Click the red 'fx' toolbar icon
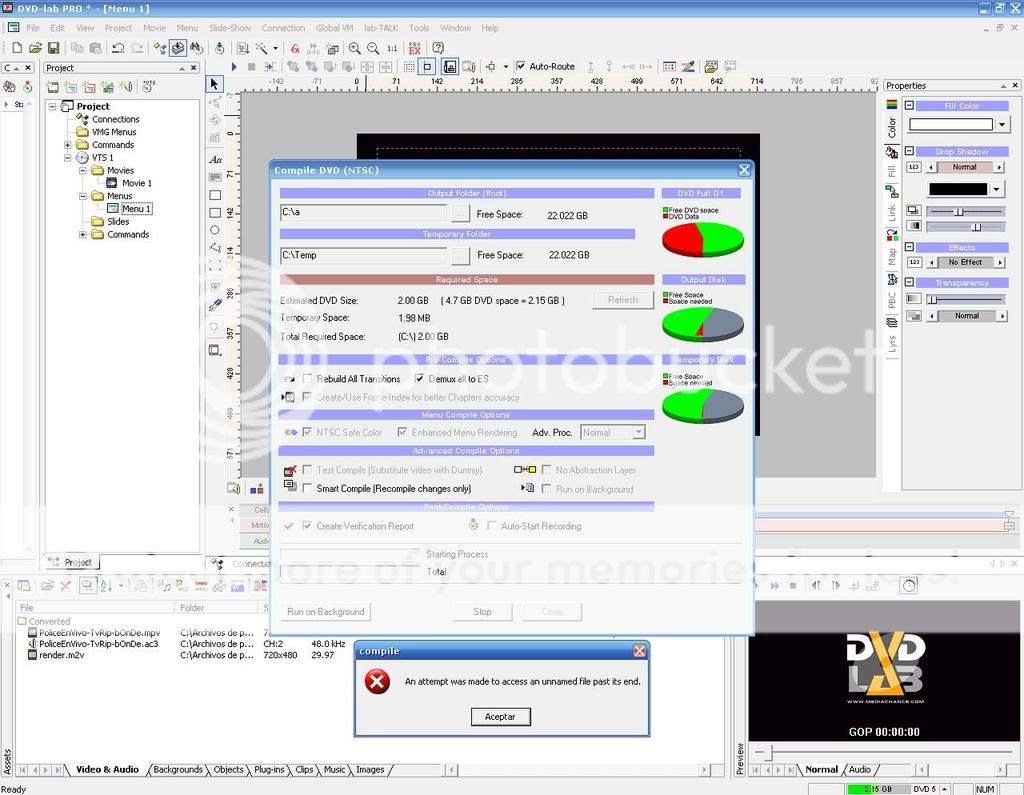1024x795 pixels. [x=295, y=48]
